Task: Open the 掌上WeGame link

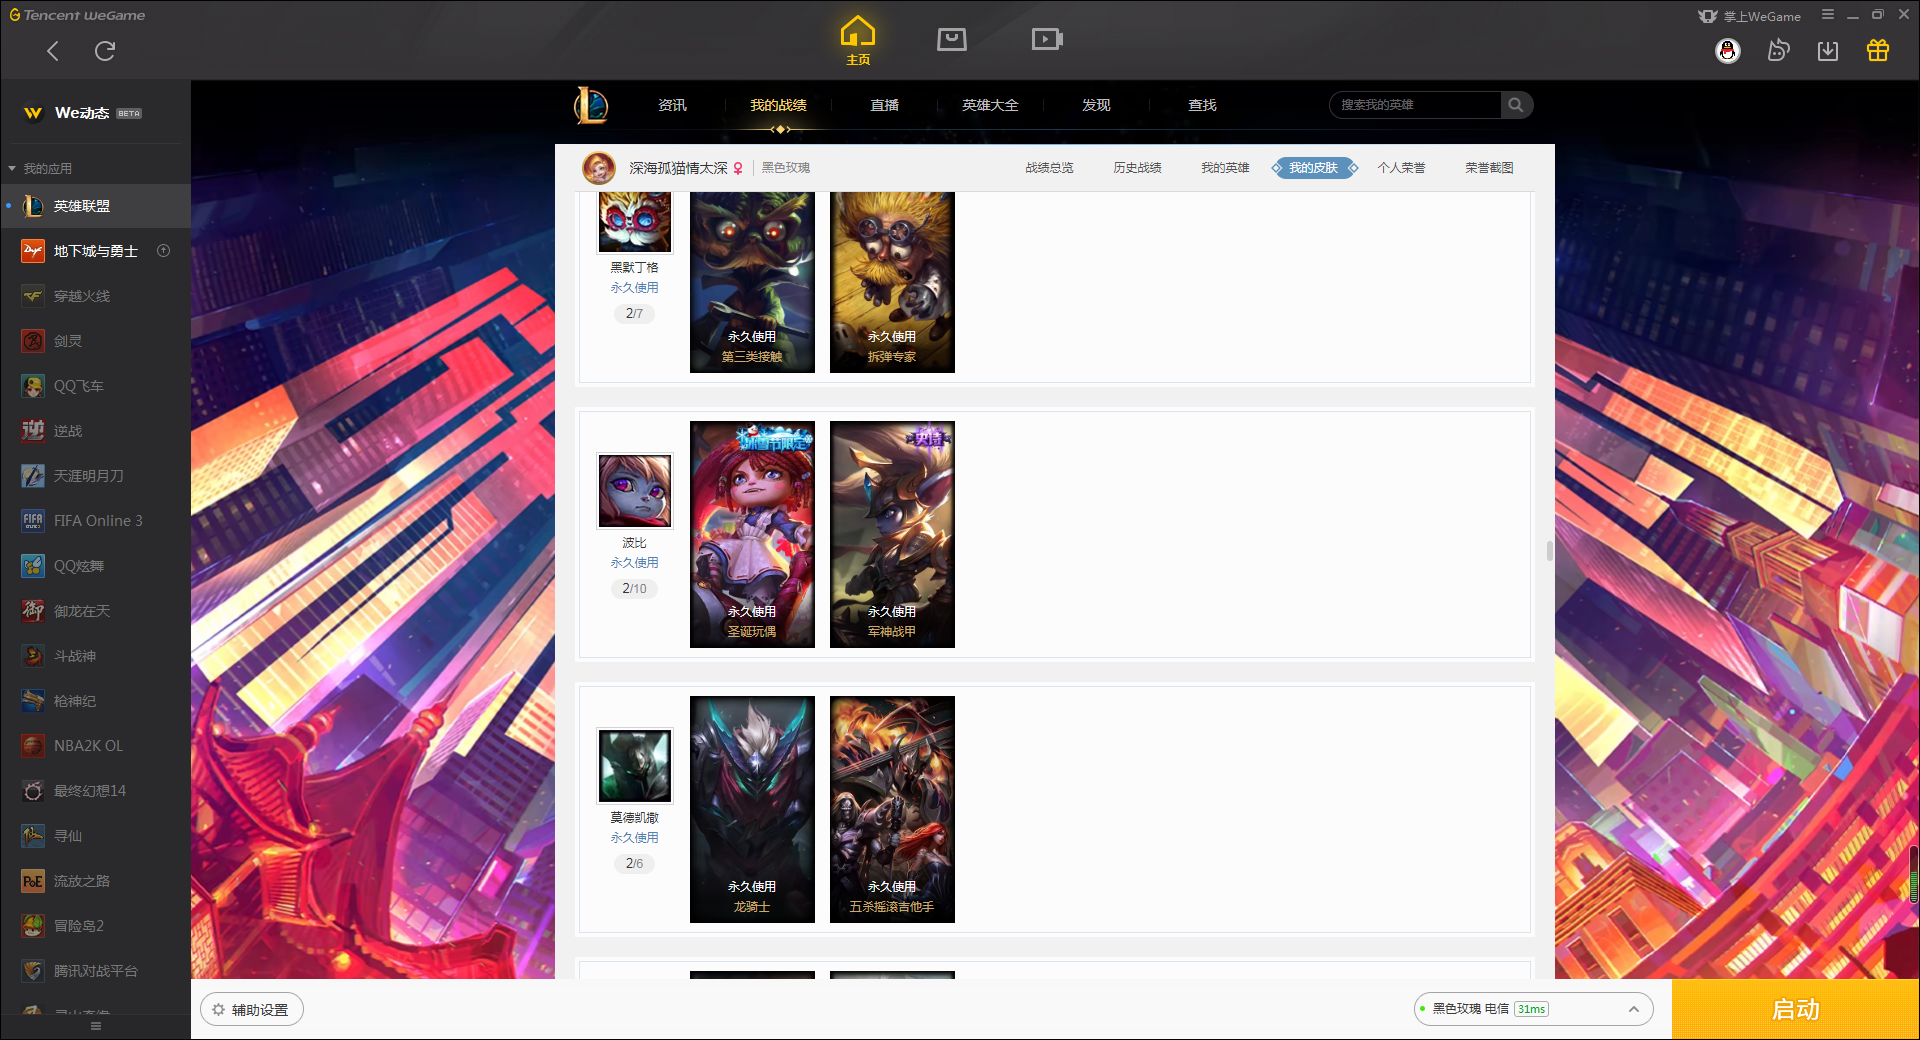Action: [1750, 16]
